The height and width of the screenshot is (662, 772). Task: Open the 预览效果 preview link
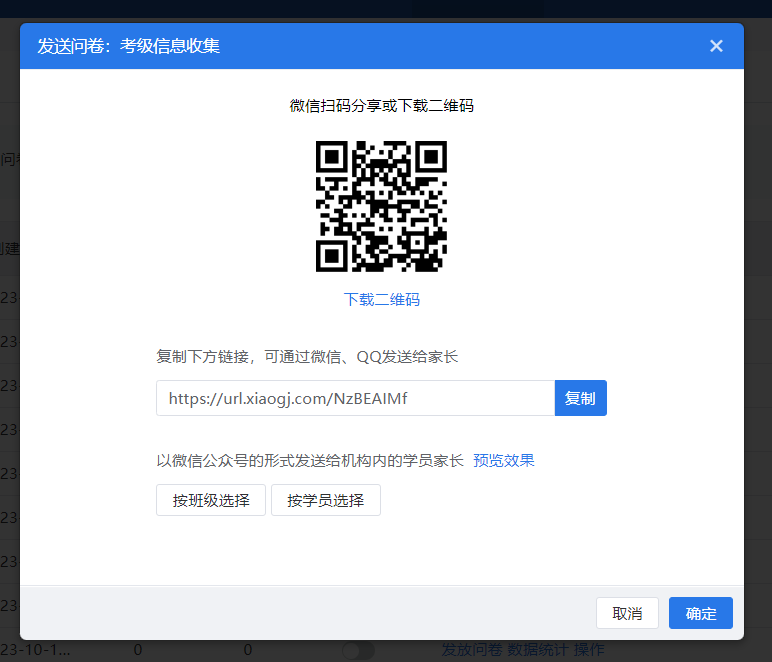[x=504, y=460]
